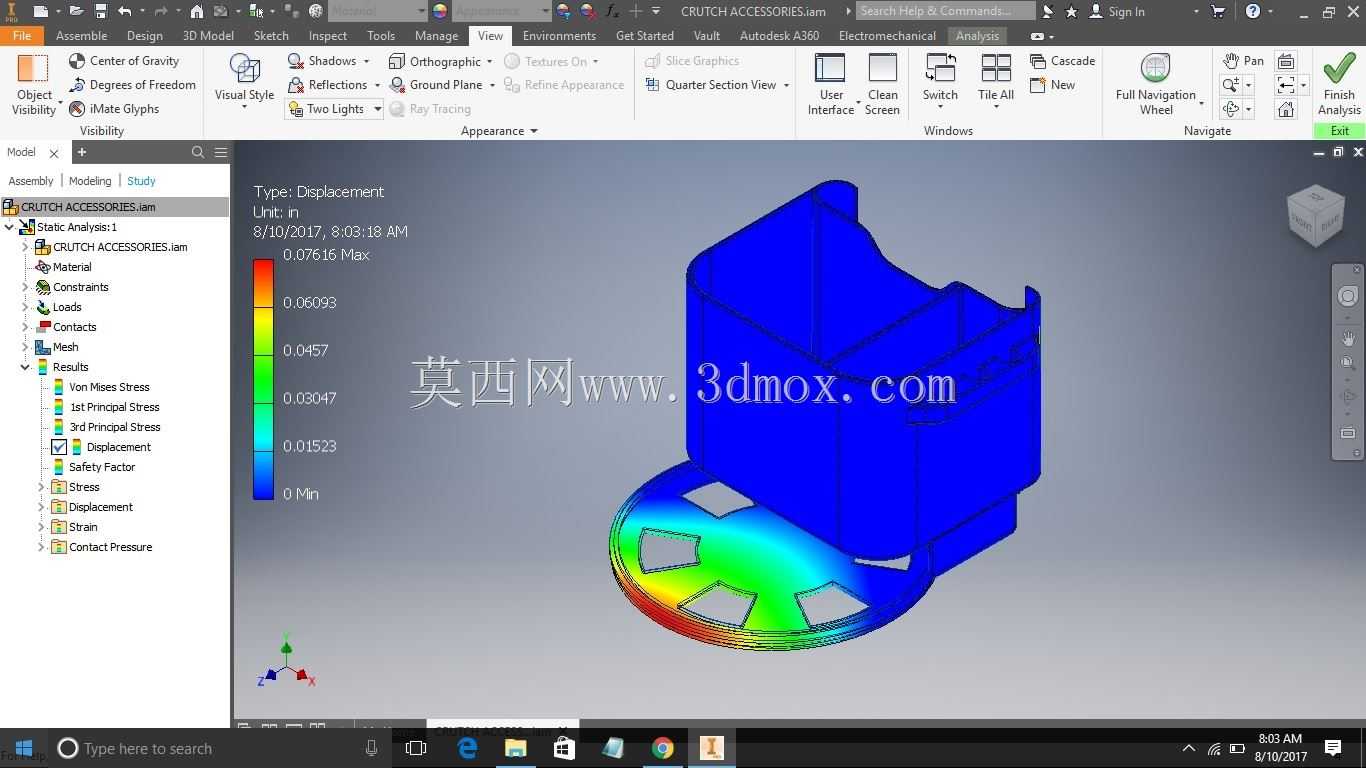
Task: Open File Explorer from the taskbar
Action: point(516,748)
